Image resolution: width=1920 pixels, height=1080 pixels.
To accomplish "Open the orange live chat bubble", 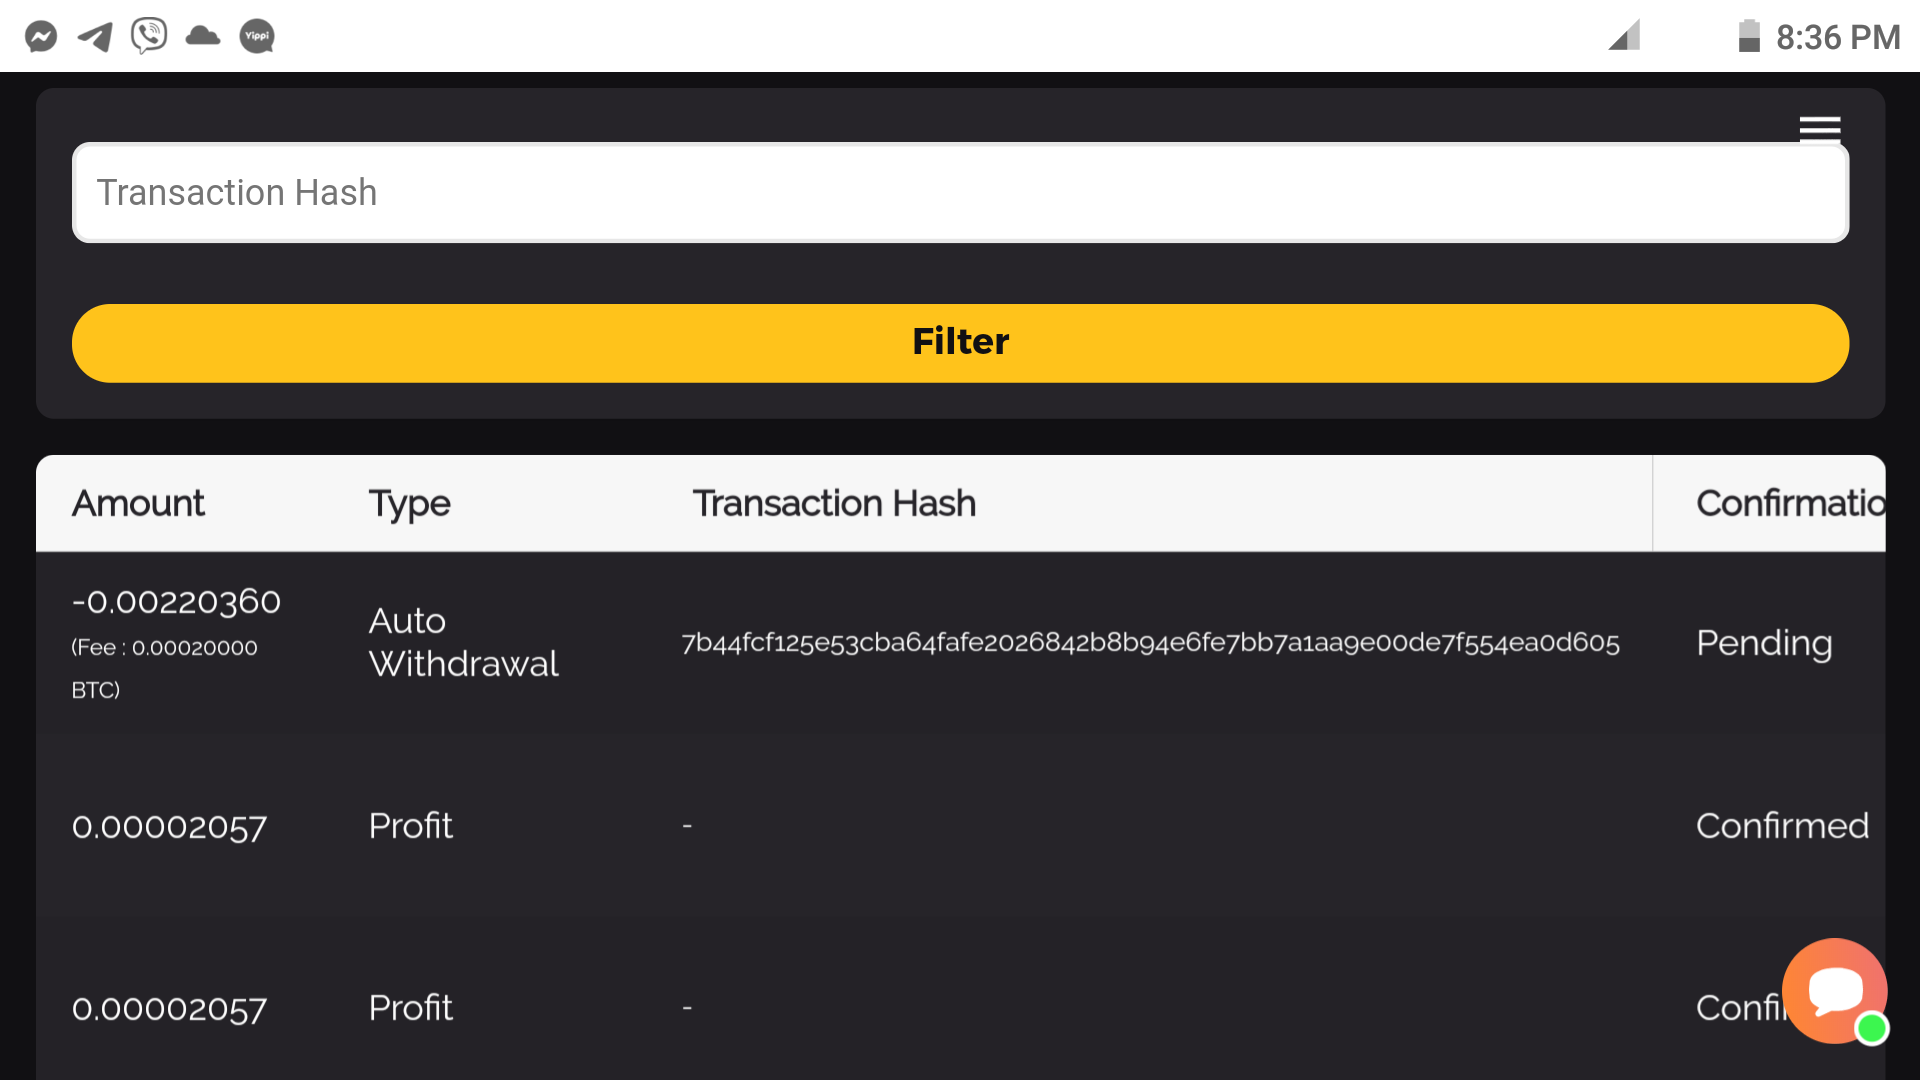I will coord(1835,991).
